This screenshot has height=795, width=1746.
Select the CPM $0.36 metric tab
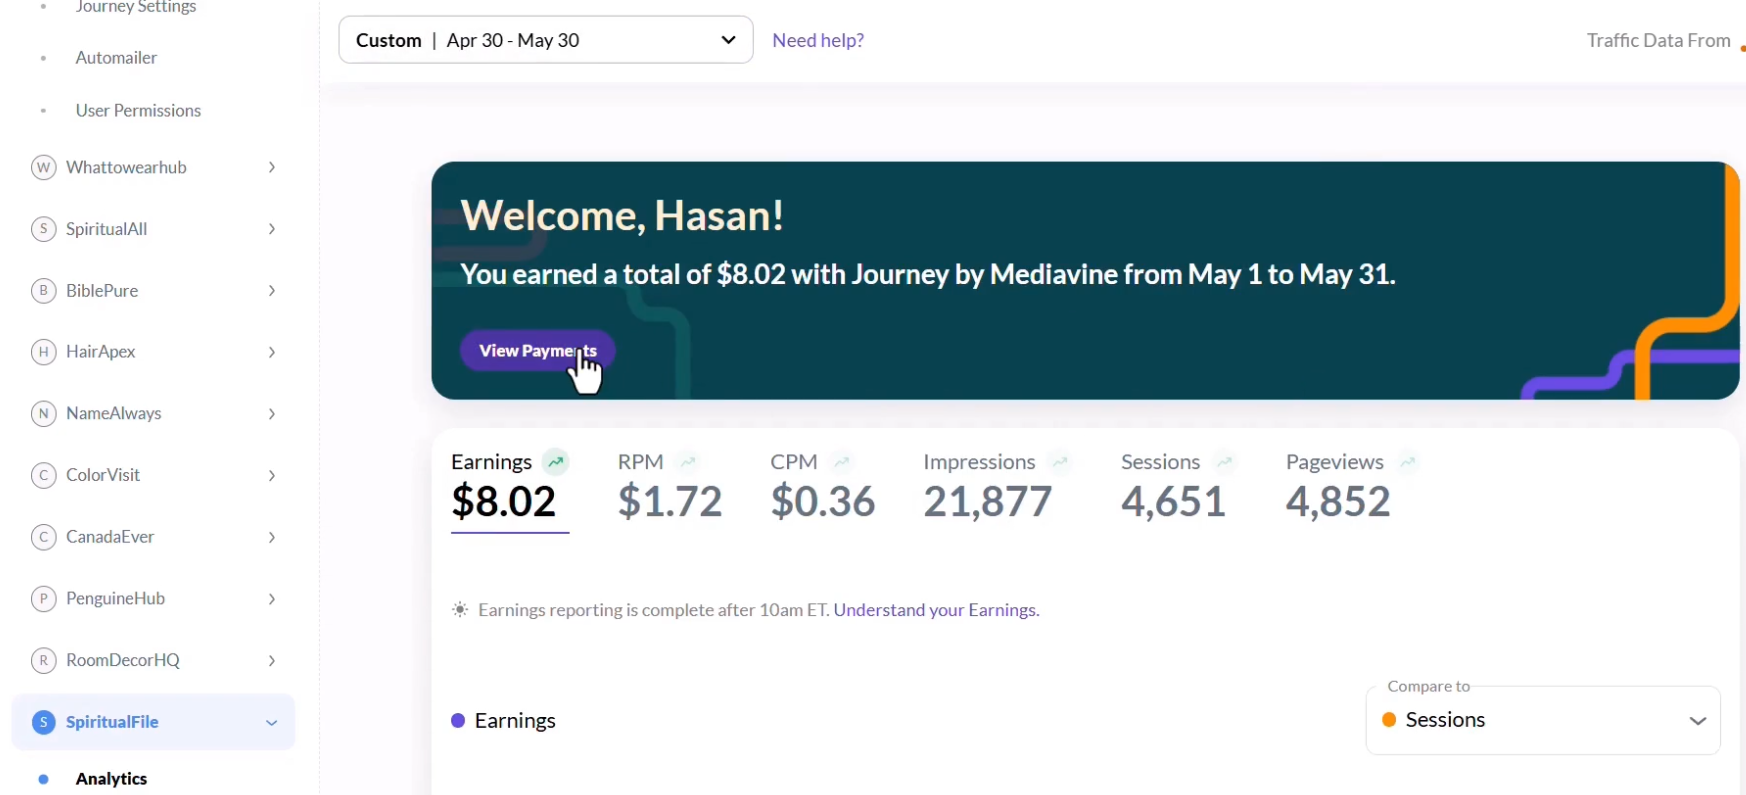click(822, 488)
